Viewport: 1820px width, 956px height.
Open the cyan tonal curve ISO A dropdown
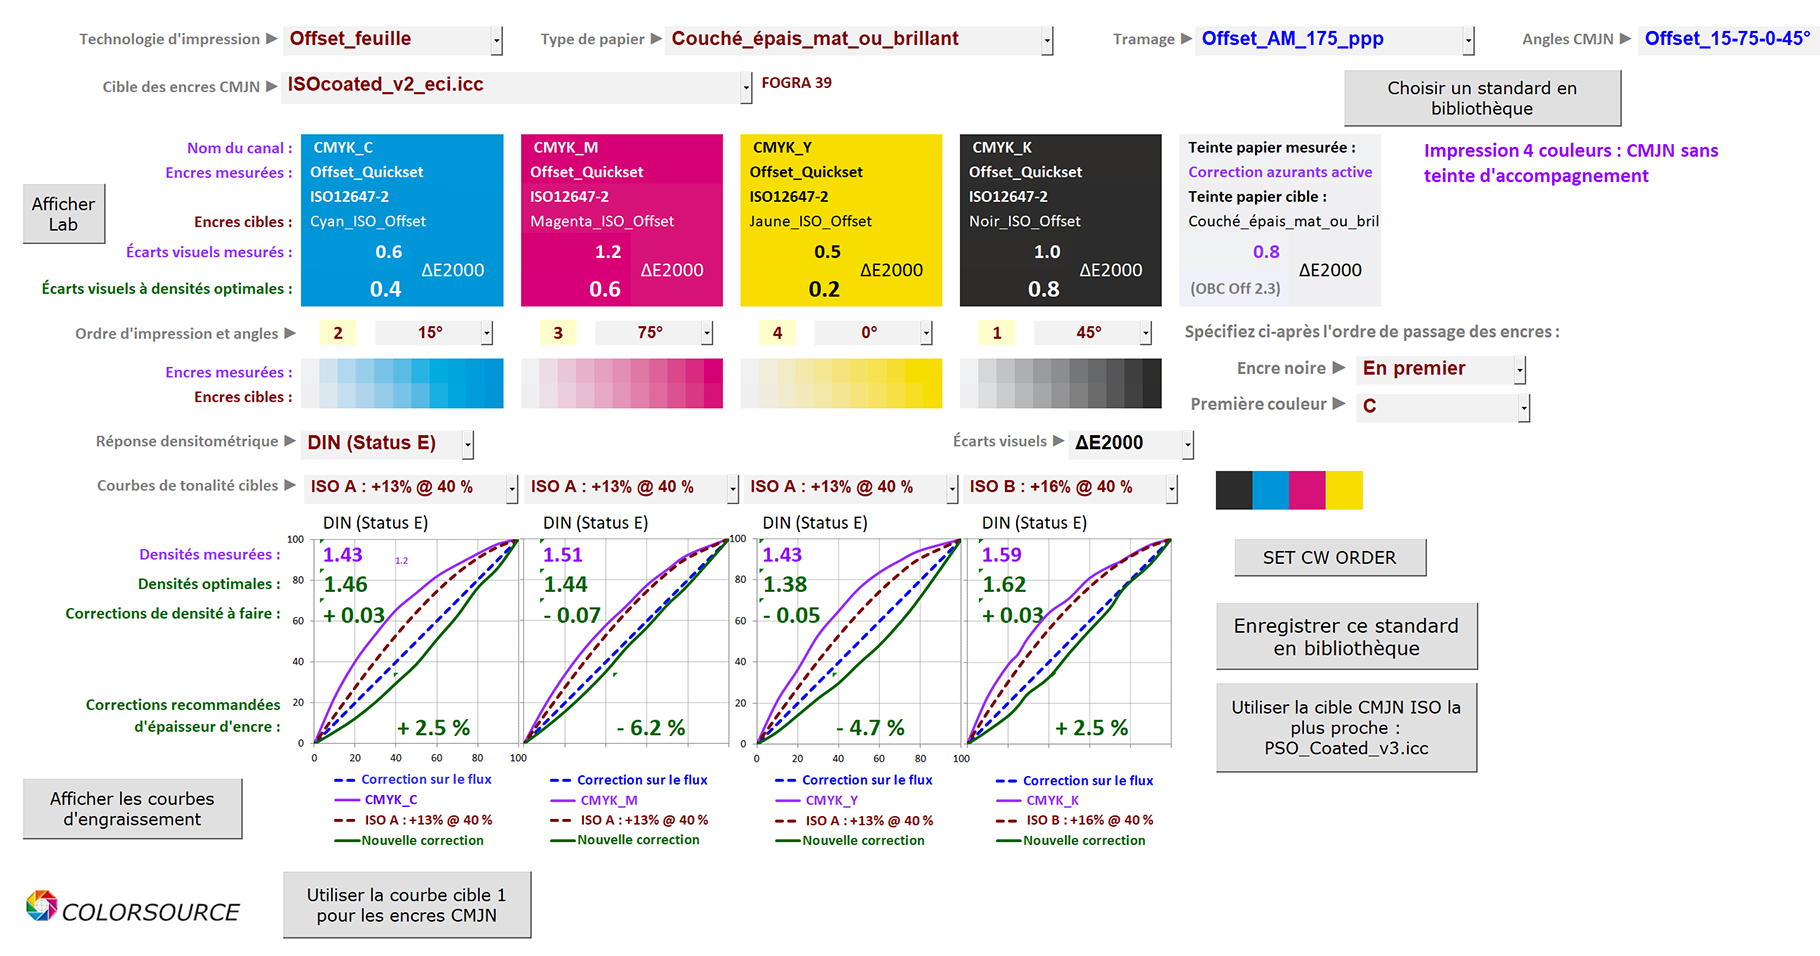[512, 488]
